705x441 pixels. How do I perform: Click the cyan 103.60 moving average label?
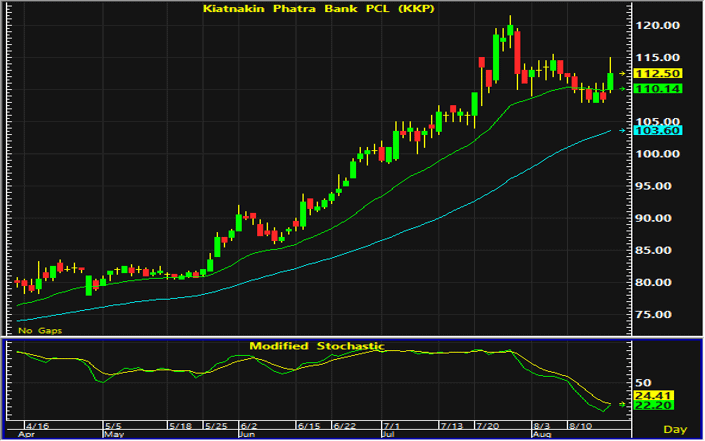(658, 130)
